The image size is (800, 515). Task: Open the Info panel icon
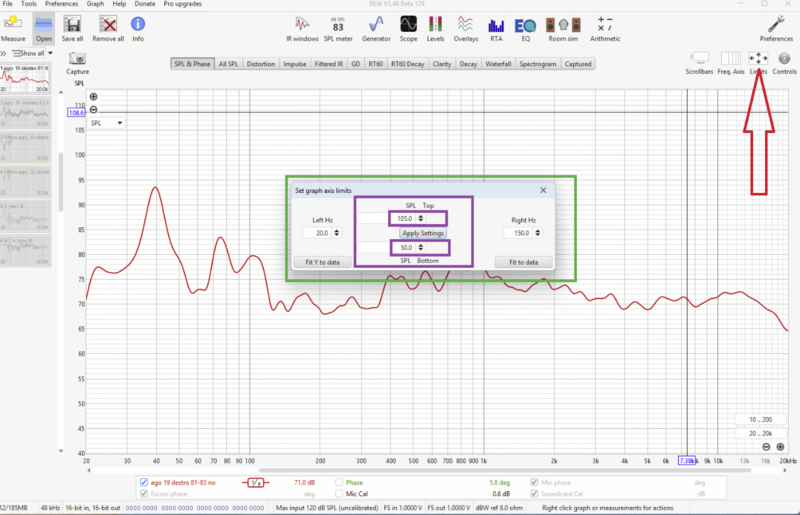pos(138,29)
